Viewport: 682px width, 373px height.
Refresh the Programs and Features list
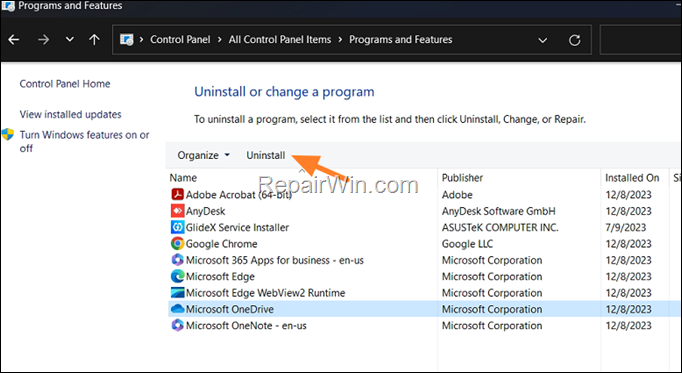pos(575,40)
